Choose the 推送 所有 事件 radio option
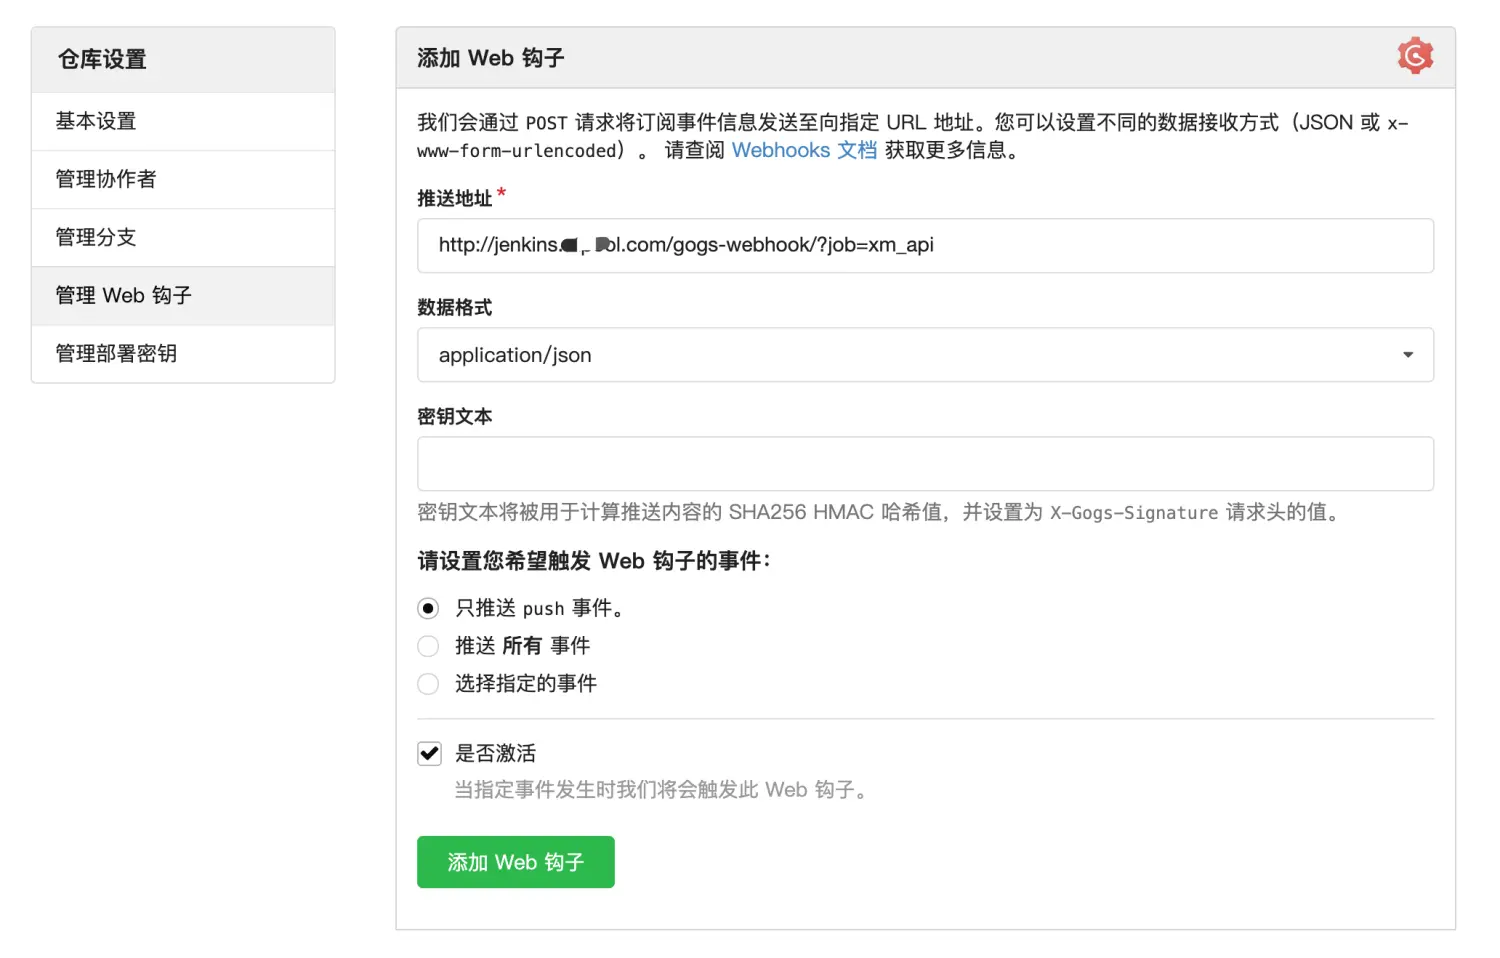The width and height of the screenshot is (1500, 958). point(428,646)
